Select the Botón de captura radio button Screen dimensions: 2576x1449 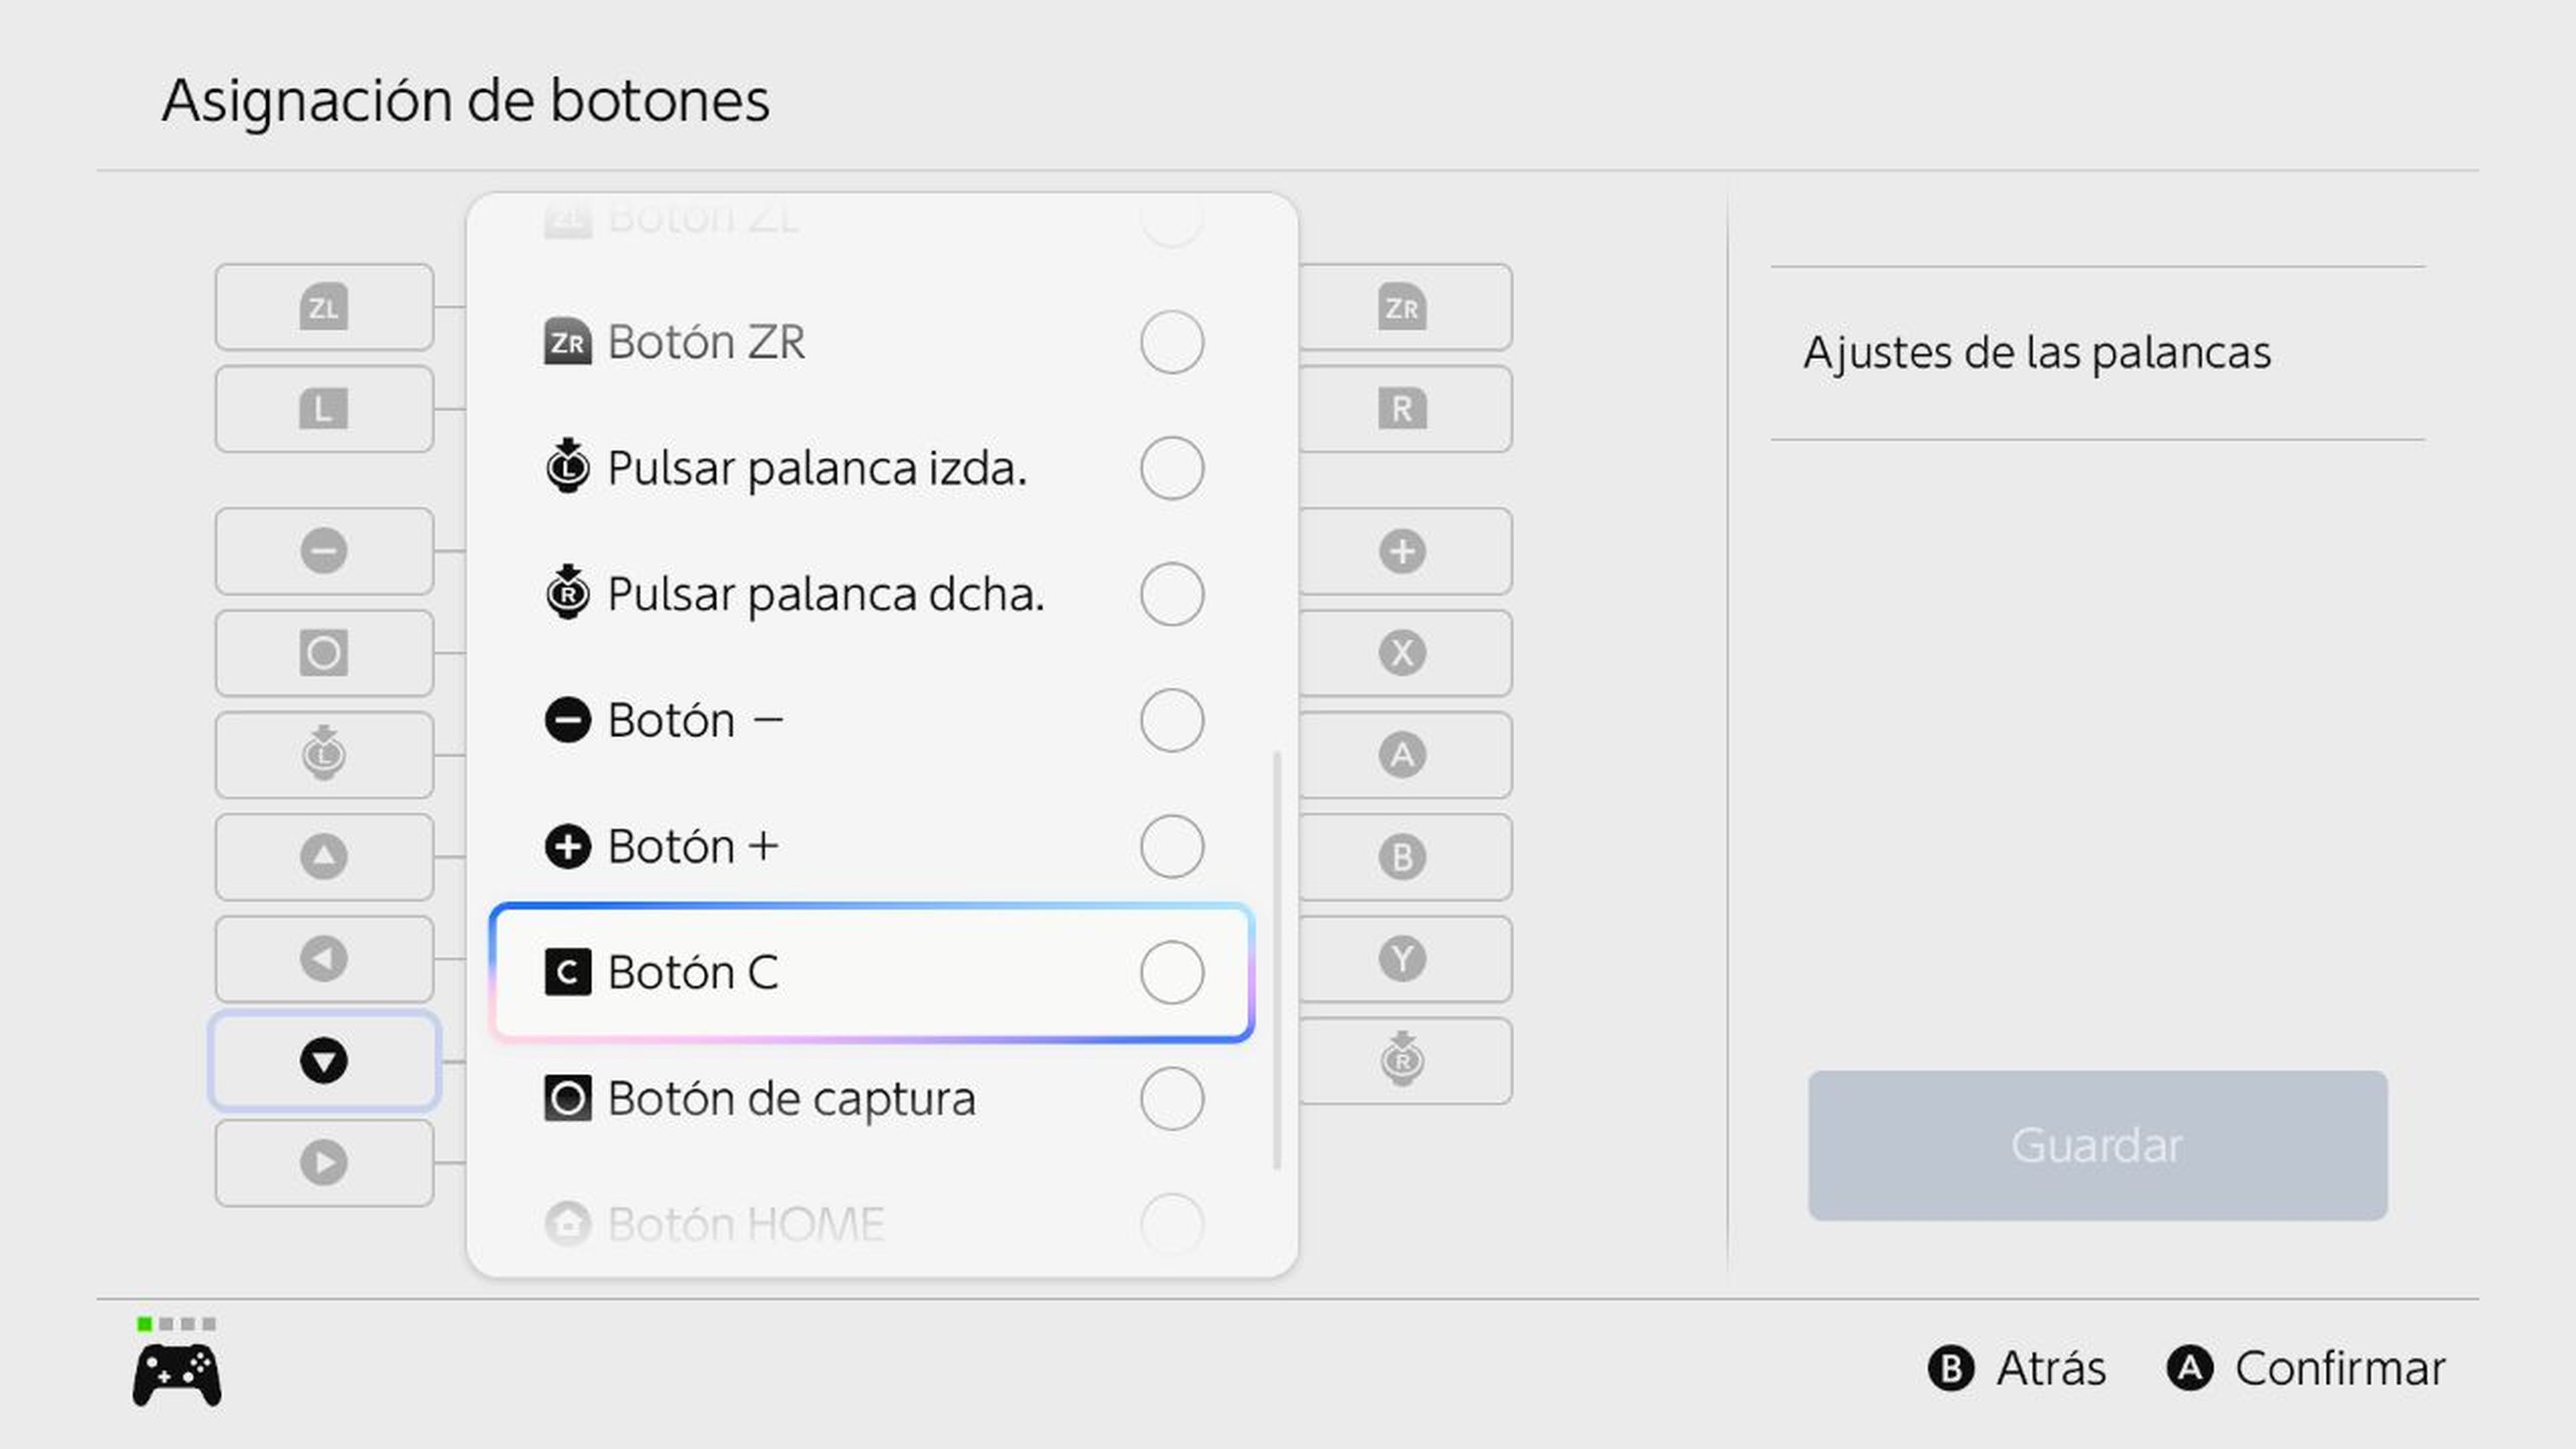pyautogui.click(x=1172, y=1097)
